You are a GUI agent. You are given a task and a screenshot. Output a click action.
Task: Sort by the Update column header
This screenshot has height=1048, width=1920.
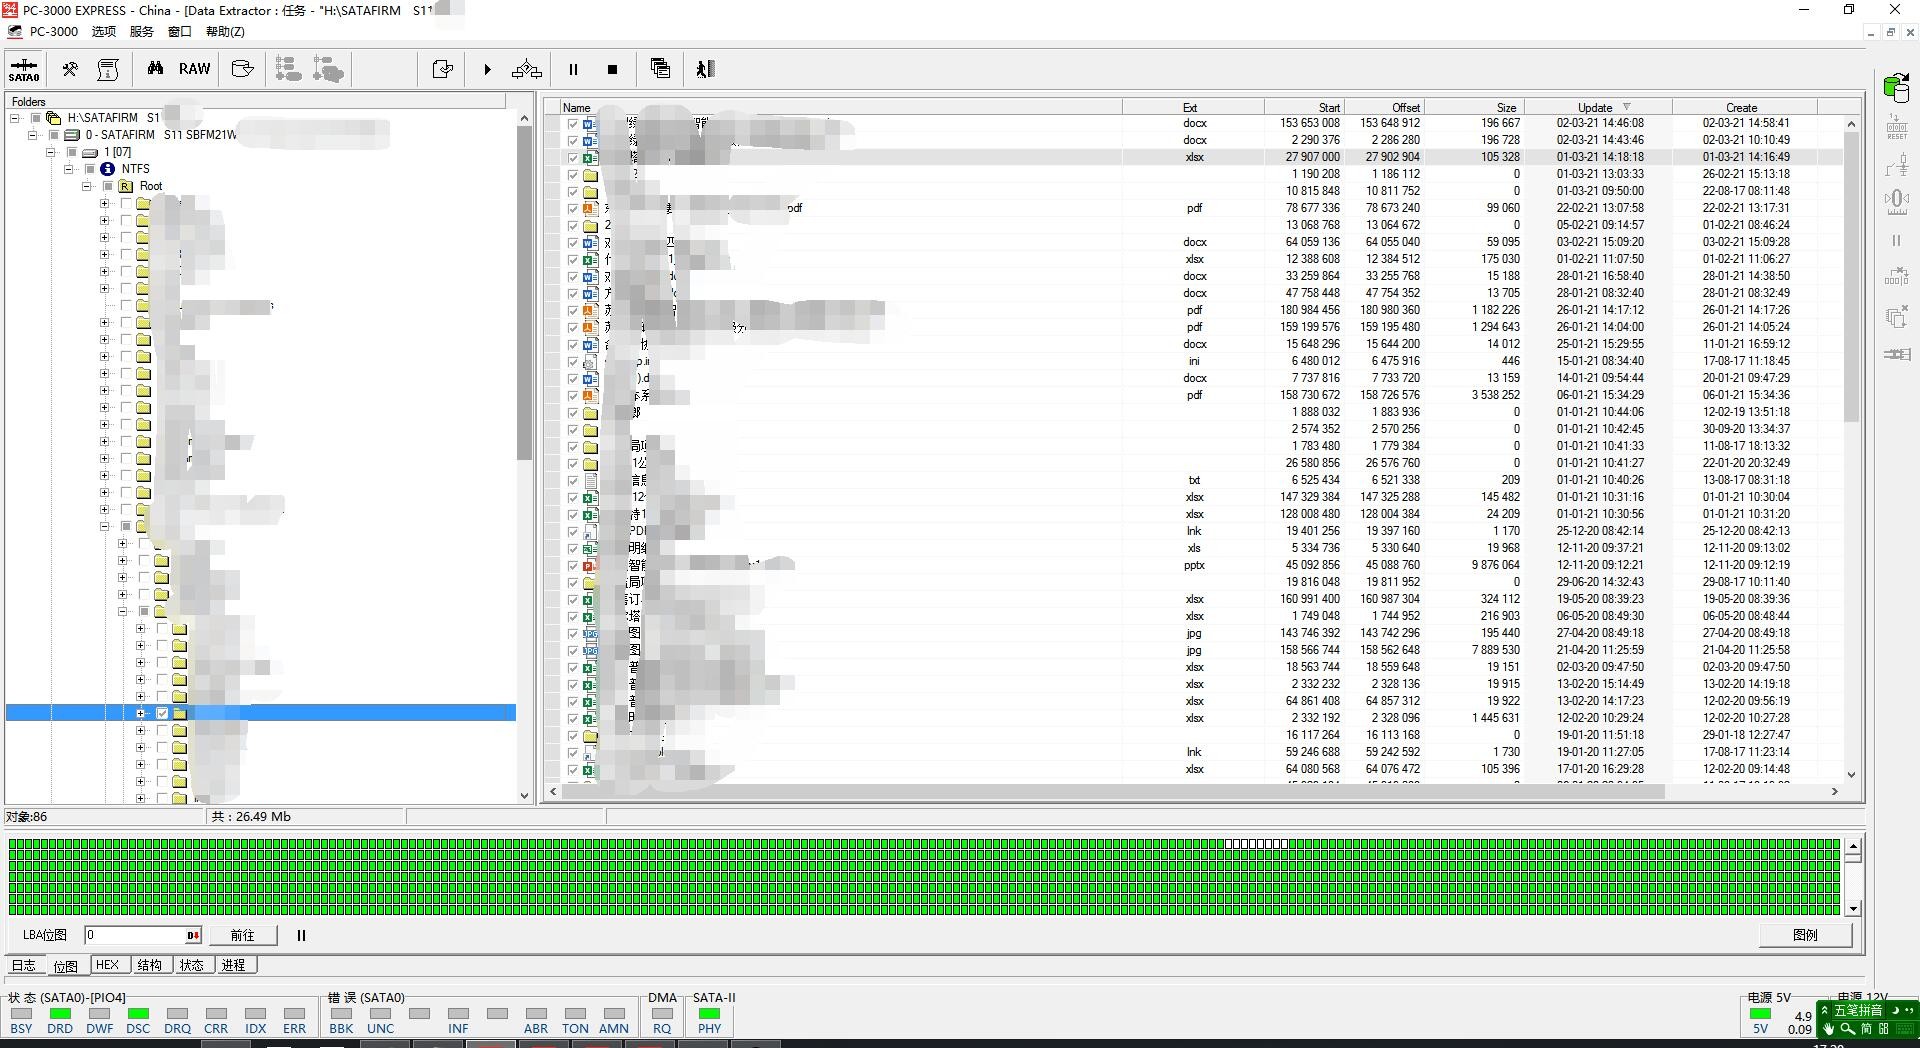click(x=1597, y=107)
